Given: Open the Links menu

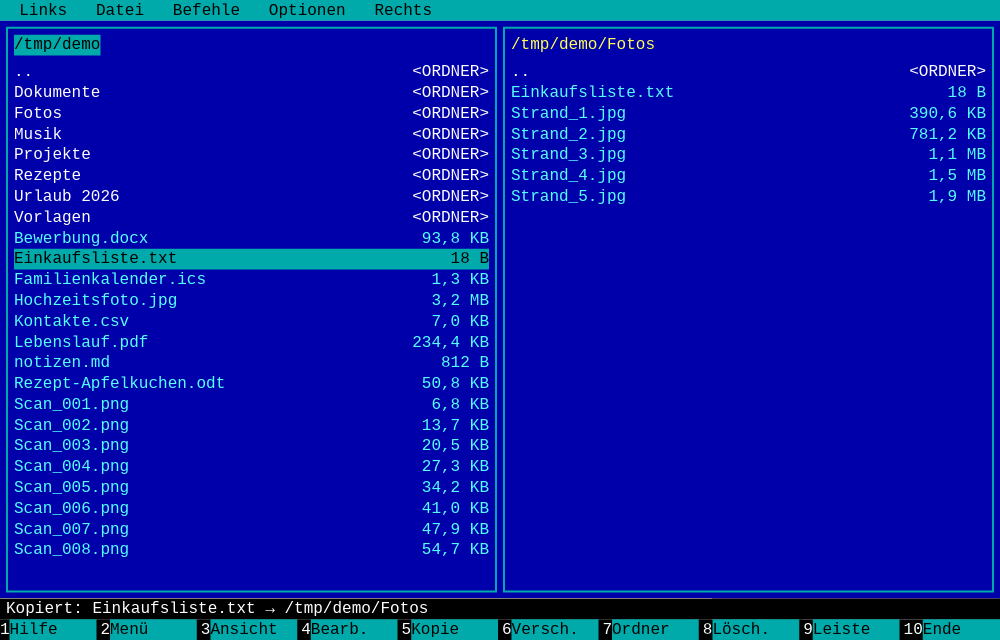Looking at the screenshot, I should (43, 10).
